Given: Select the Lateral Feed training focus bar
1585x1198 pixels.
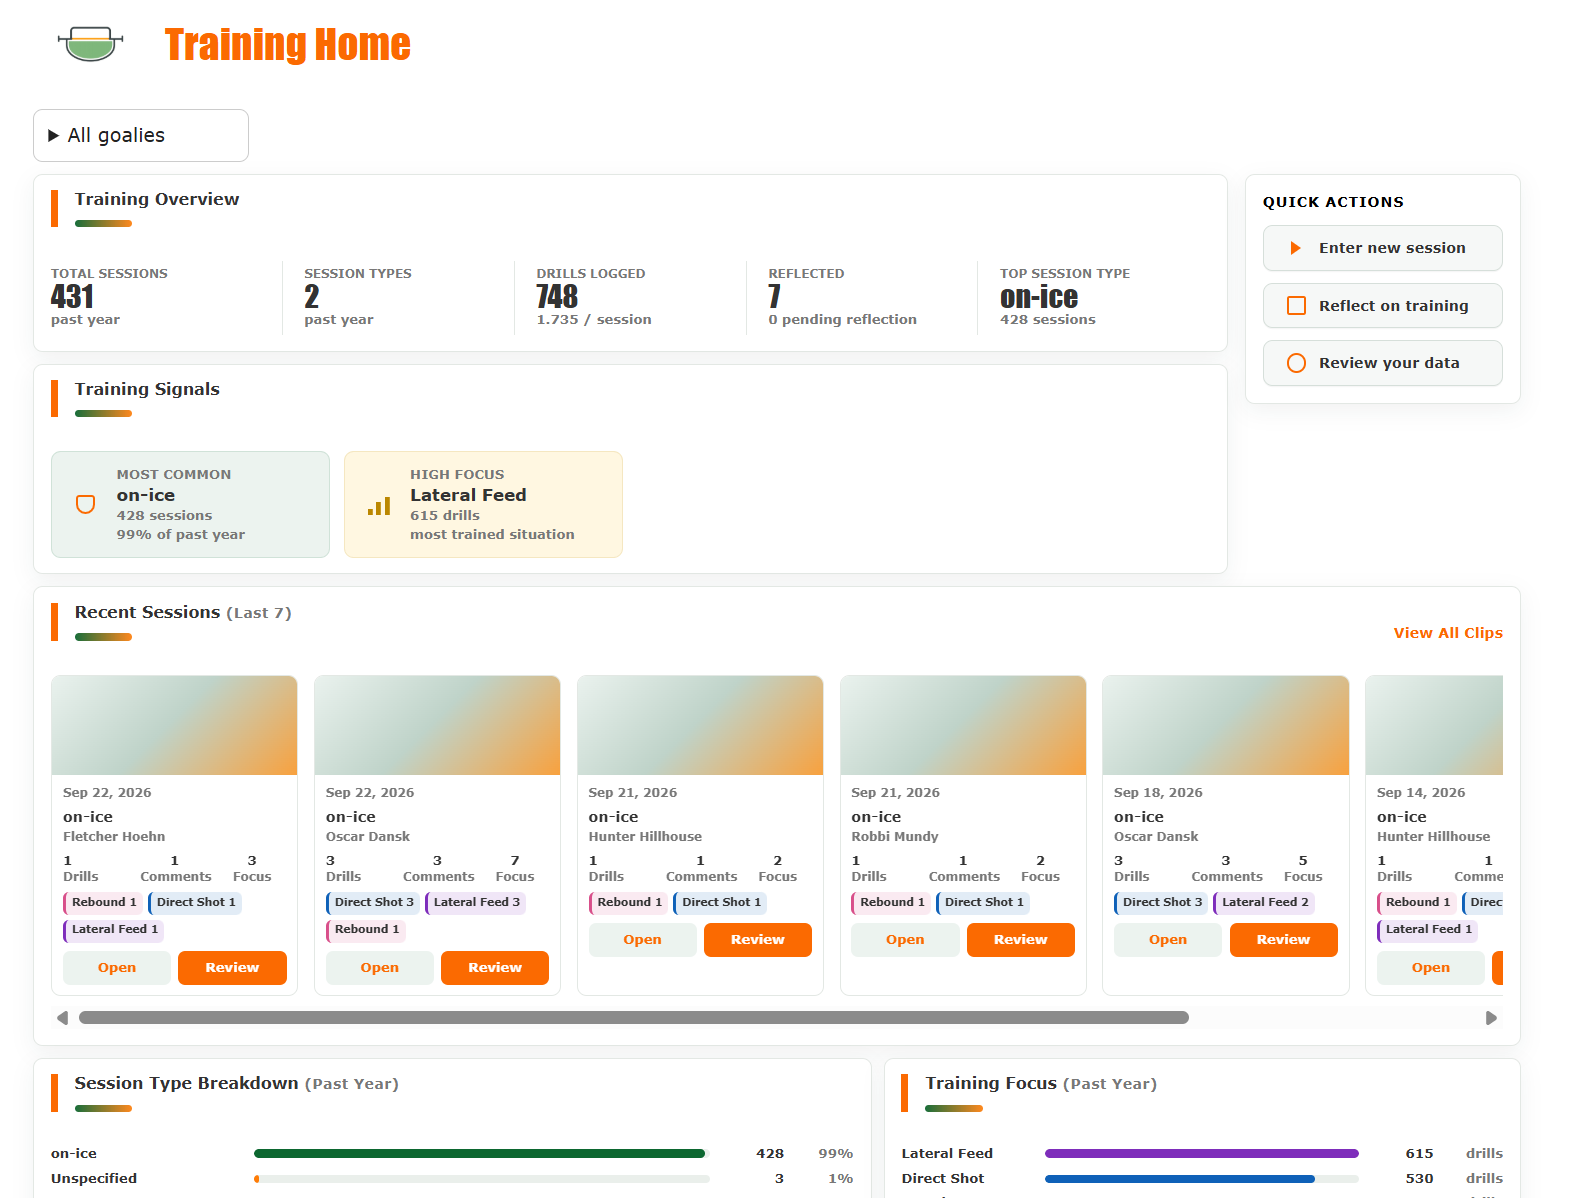Looking at the screenshot, I should pyautogui.click(x=1202, y=1154).
